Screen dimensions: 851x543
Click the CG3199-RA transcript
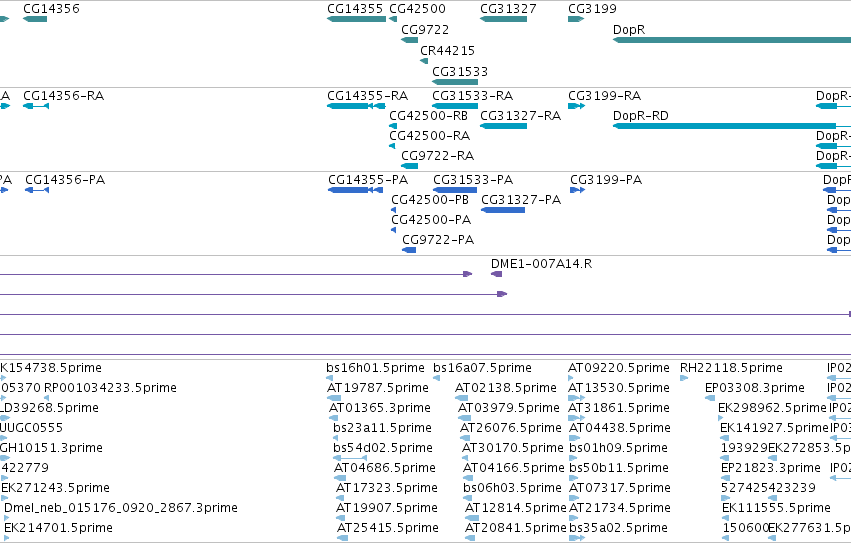click(x=576, y=106)
